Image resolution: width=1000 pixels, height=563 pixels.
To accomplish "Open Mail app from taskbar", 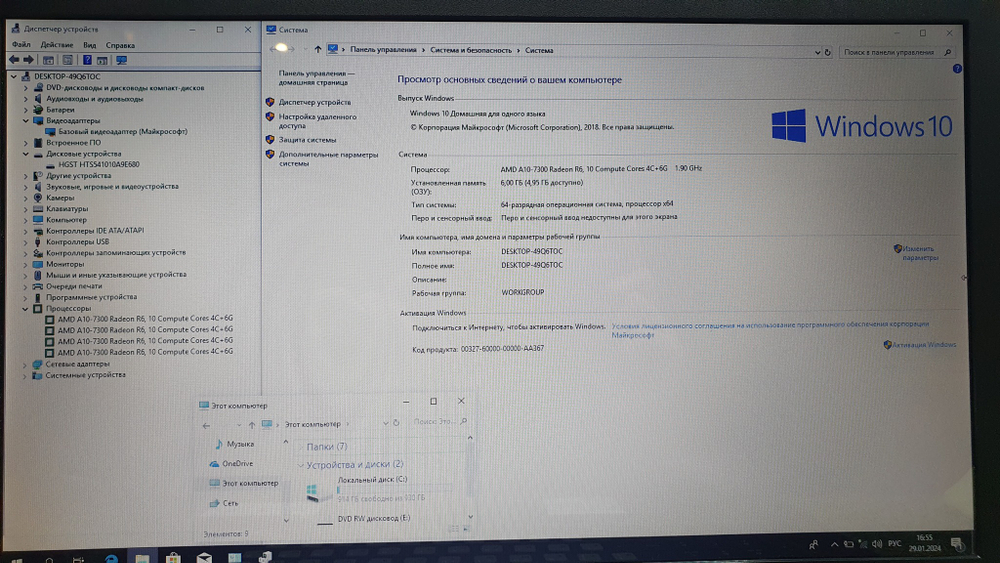I will (204, 558).
